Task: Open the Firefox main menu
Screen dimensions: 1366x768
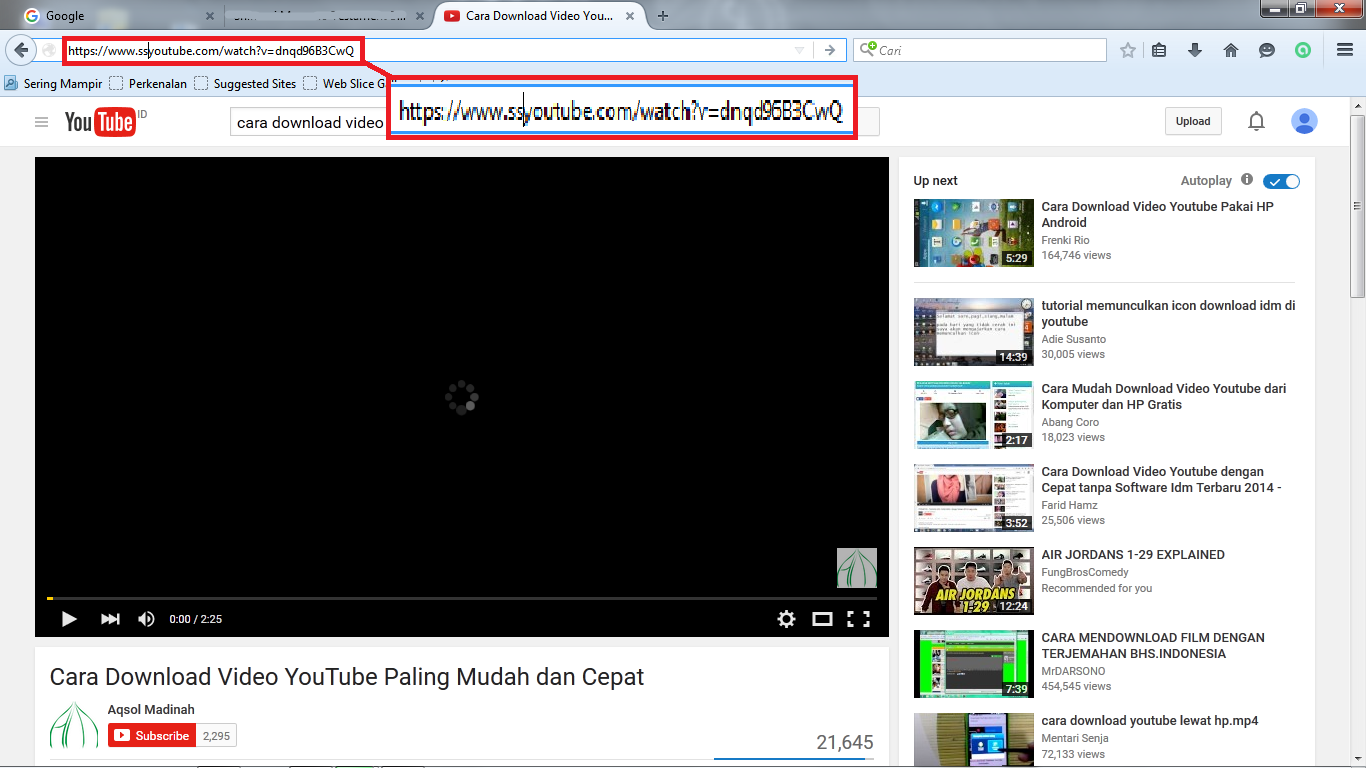Action: coord(1343,48)
